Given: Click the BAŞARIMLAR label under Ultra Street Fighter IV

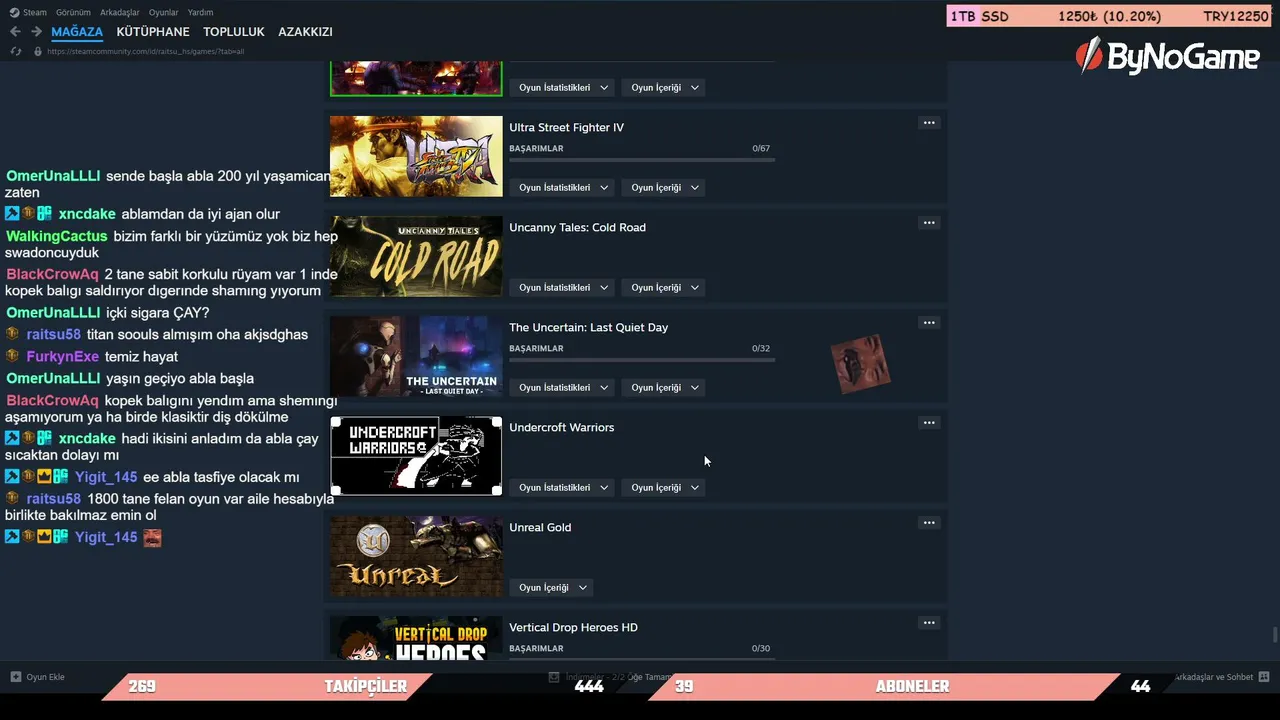Looking at the screenshot, I should 536,148.
